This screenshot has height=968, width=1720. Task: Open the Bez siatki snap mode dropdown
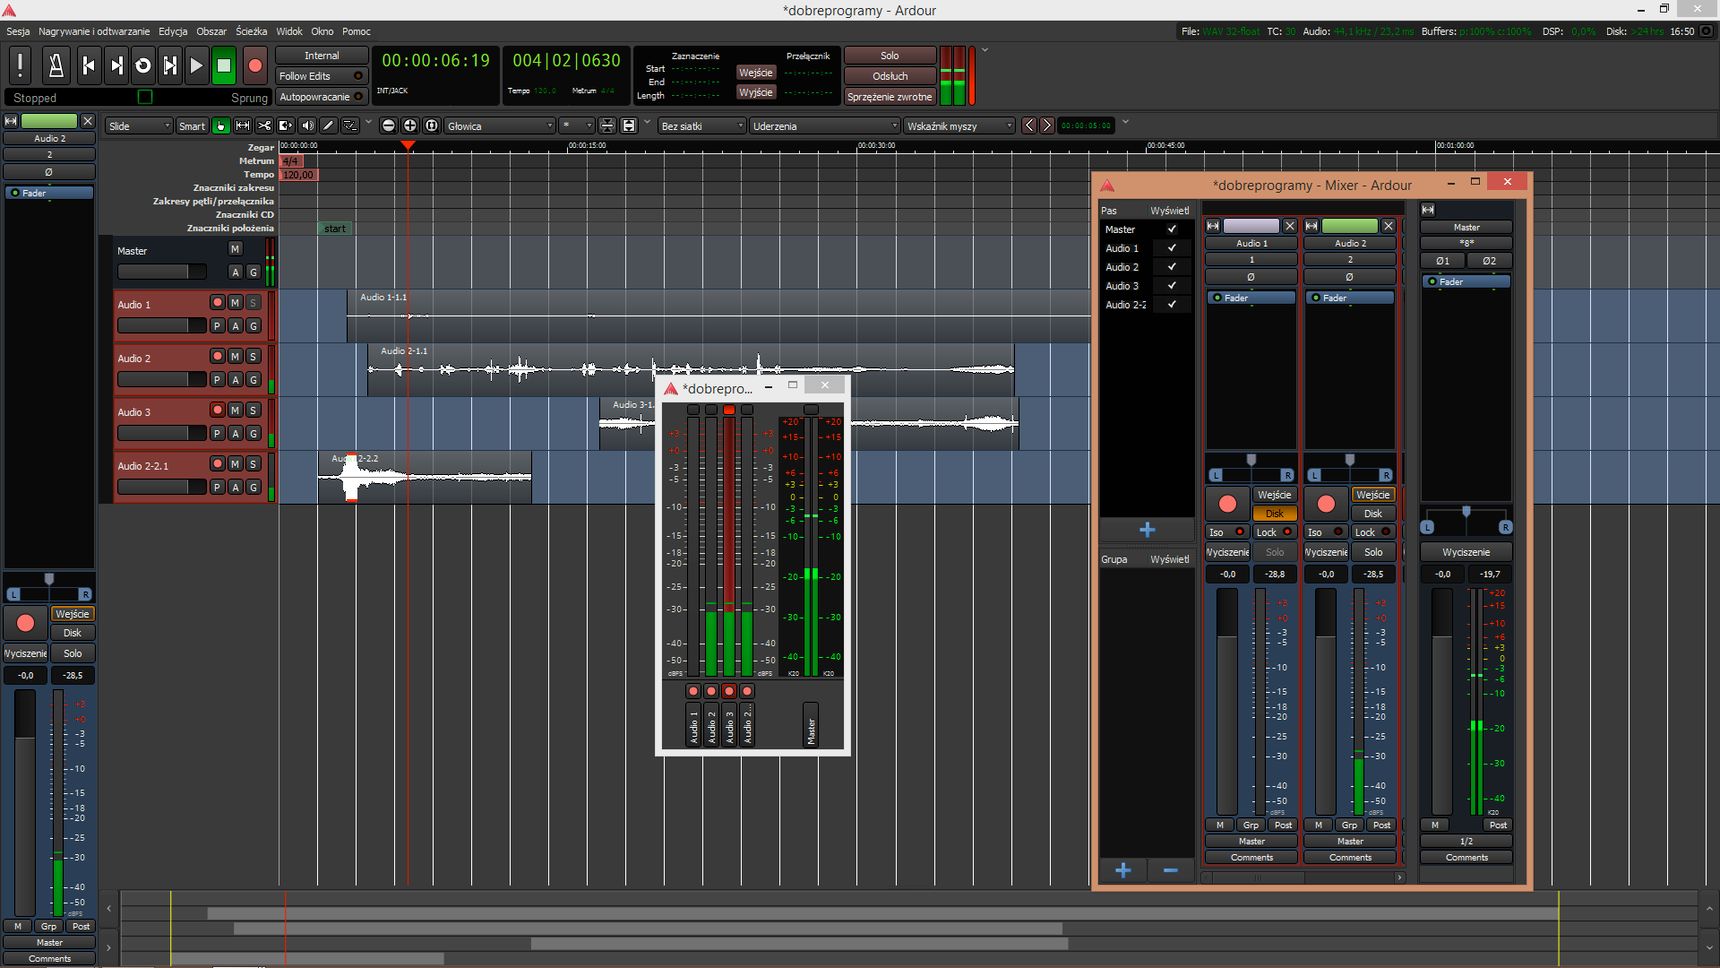(702, 126)
